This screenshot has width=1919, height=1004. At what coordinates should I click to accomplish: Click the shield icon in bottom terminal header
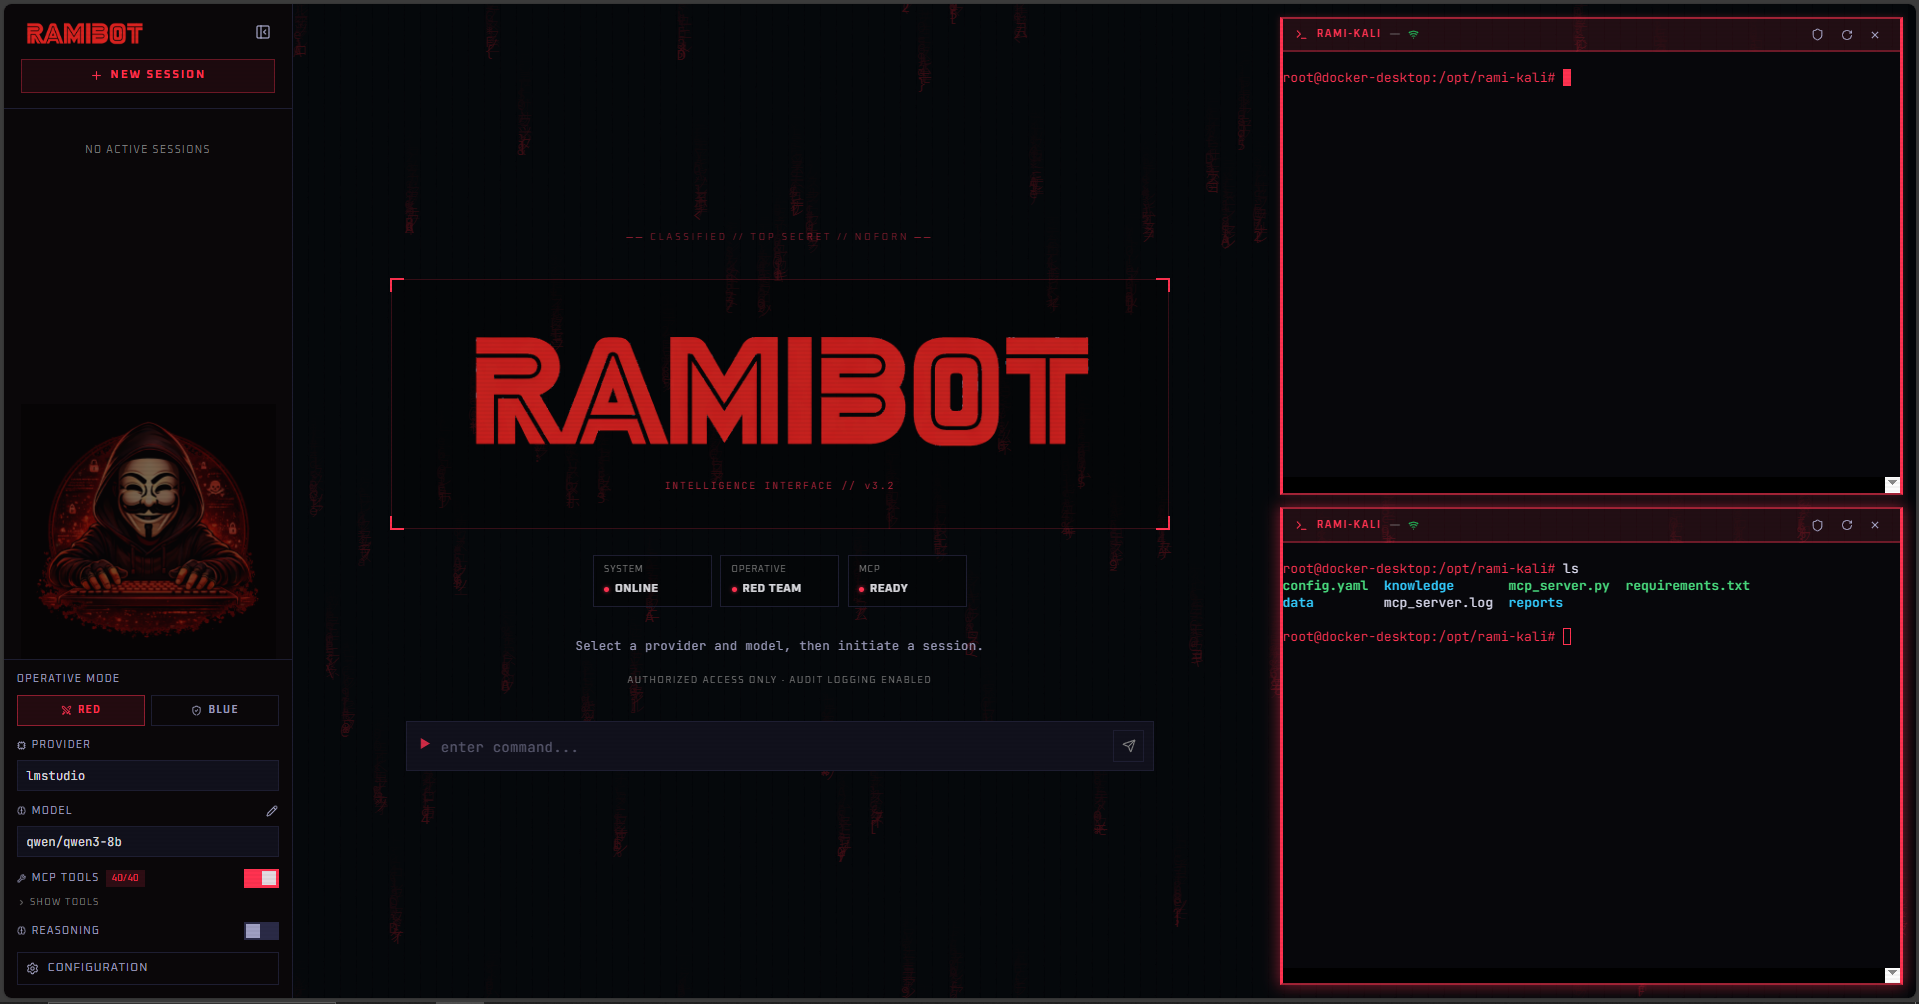[1818, 526]
